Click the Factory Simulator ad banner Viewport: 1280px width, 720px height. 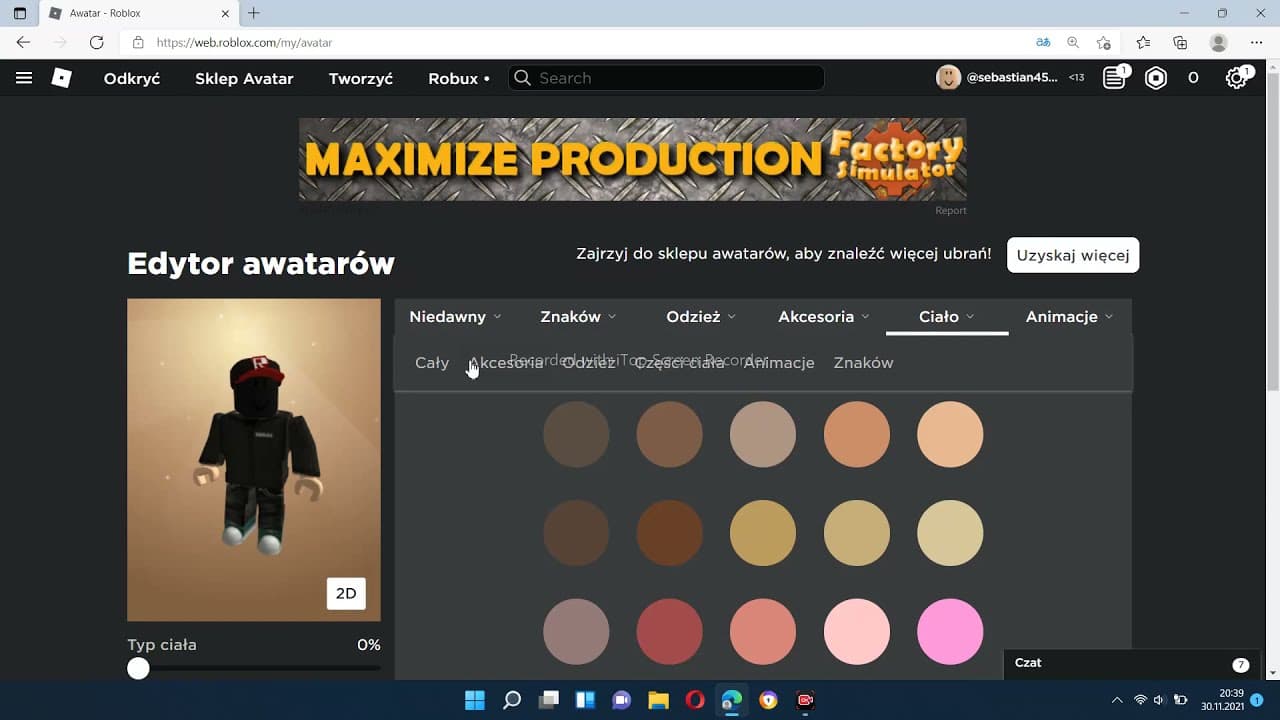pos(632,159)
